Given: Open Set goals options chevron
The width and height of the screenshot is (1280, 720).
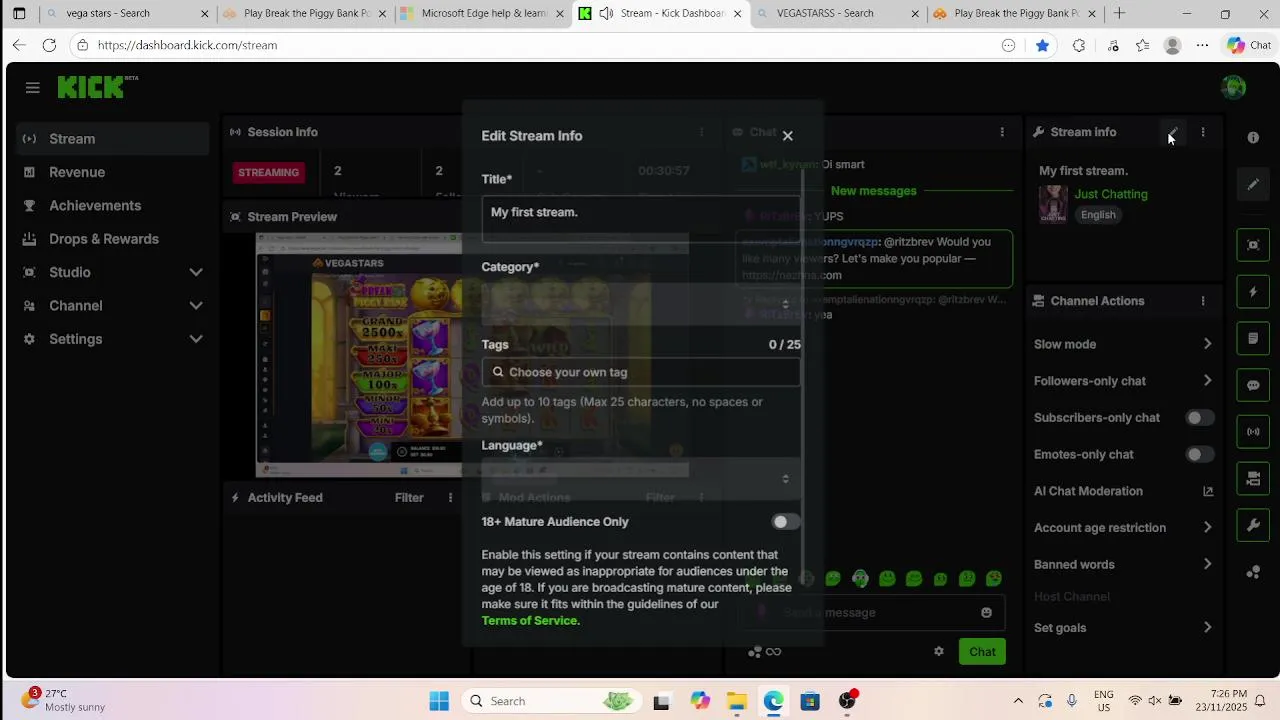Looking at the screenshot, I should tap(1207, 628).
